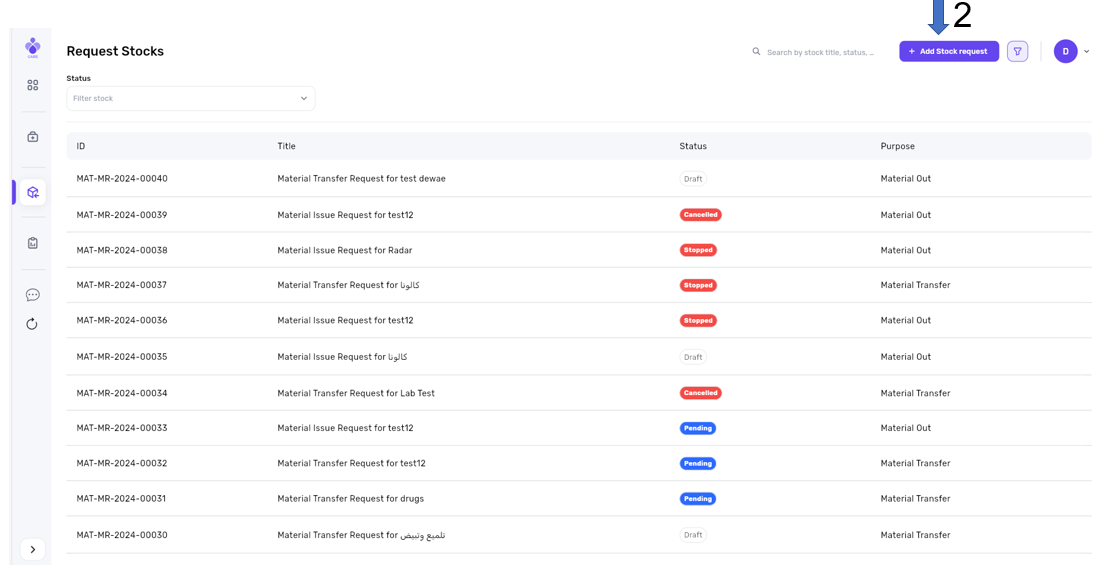Focus the stock search input field
The height and width of the screenshot is (565, 1111).
[820, 52]
